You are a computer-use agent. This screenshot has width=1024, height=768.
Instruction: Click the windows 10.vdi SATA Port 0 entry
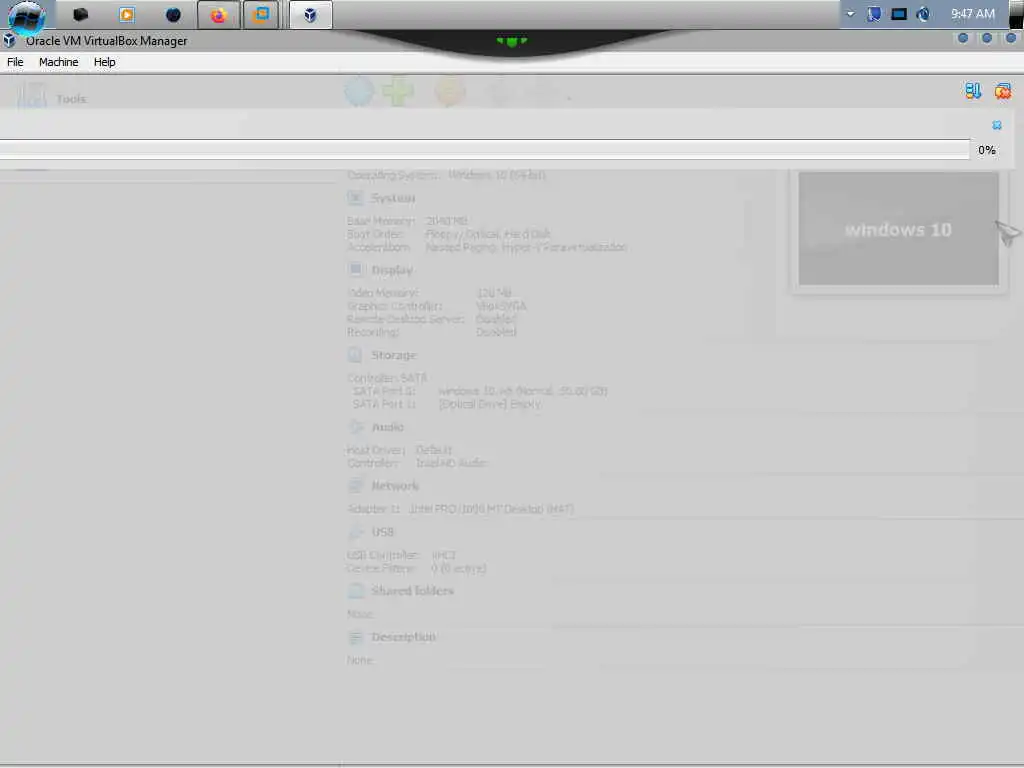523,391
